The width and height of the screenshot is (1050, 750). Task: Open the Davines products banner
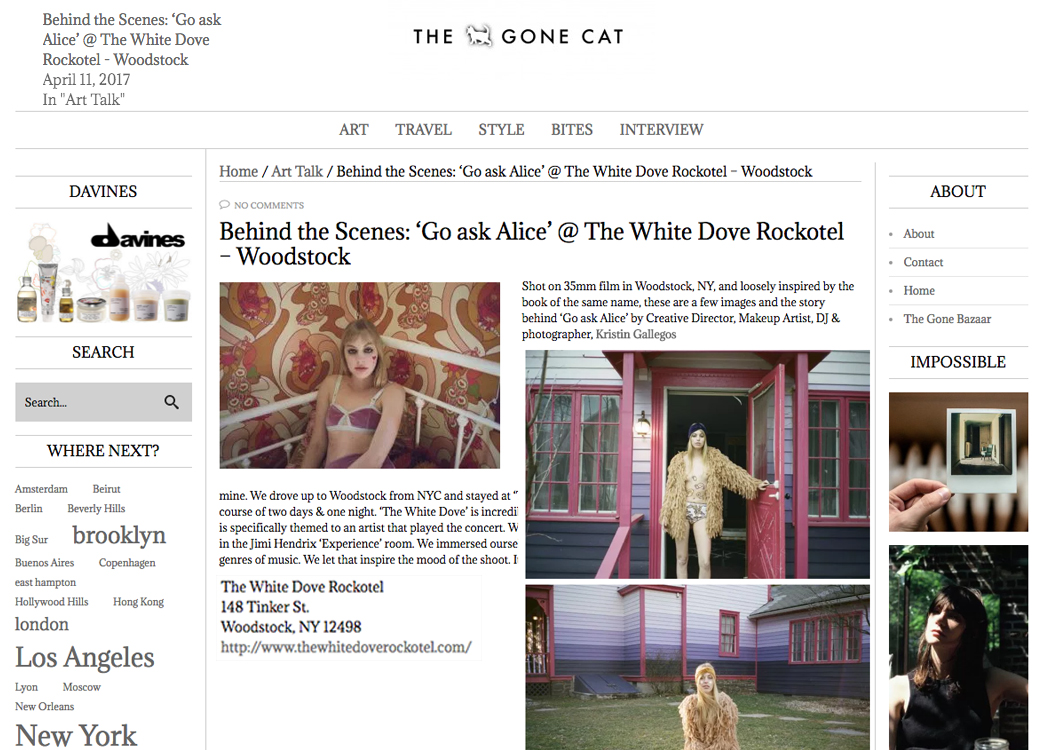click(103, 272)
